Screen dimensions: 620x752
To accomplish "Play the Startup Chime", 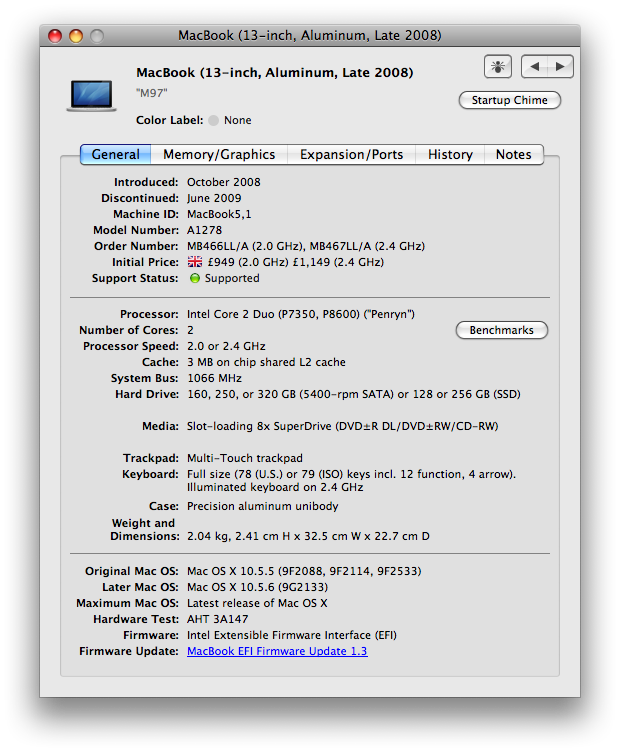I will point(510,100).
